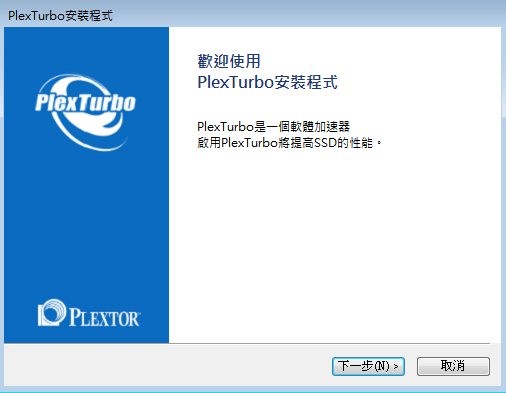Image resolution: width=506 pixels, height=393 pixels.
Task: Click the 取消 button
Action: [x=453, y=366]
